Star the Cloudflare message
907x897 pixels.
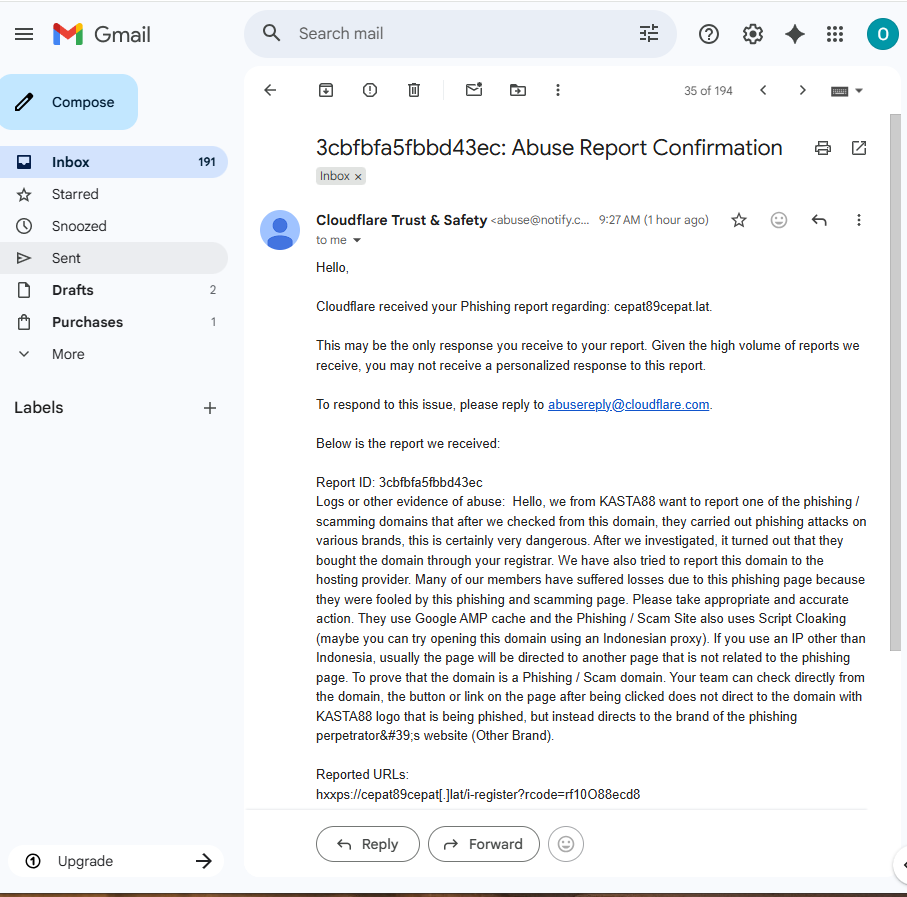pyautogui.click(x=739, y=220)
